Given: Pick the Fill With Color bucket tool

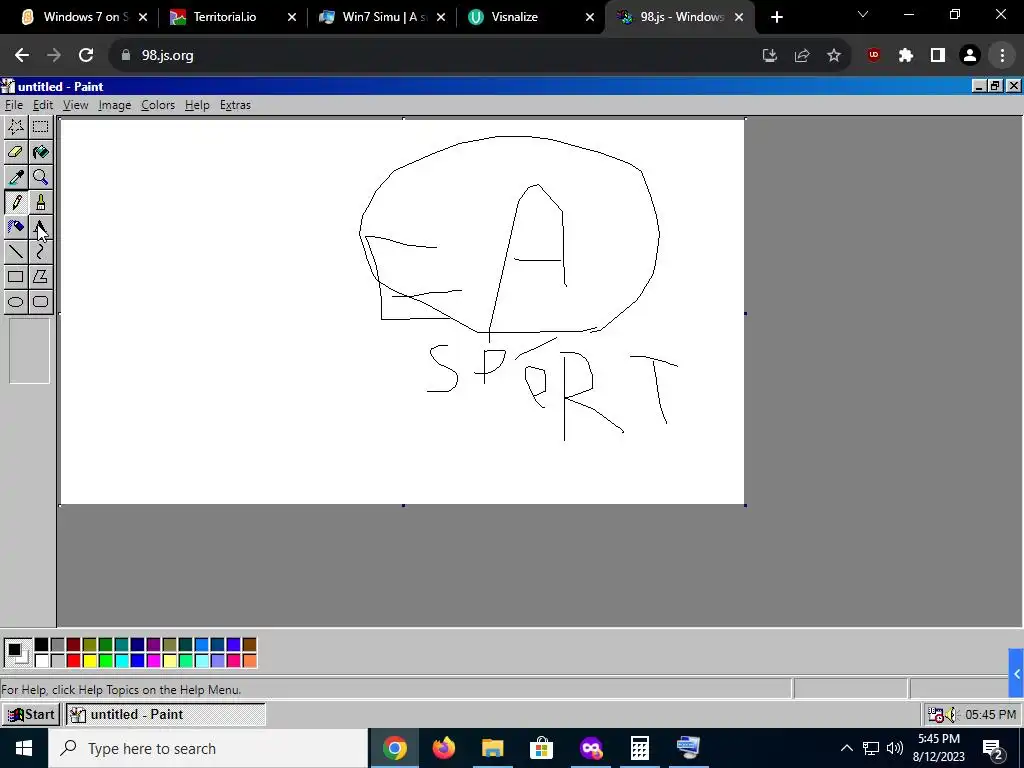Looking at the screenshot, I should [40, 152].
